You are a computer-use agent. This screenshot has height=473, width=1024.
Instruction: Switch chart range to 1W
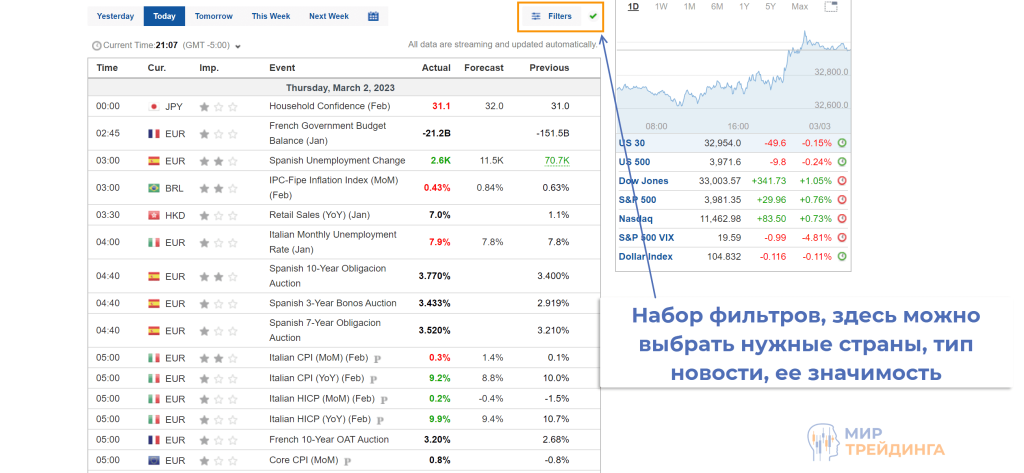(x=661, y=7)
